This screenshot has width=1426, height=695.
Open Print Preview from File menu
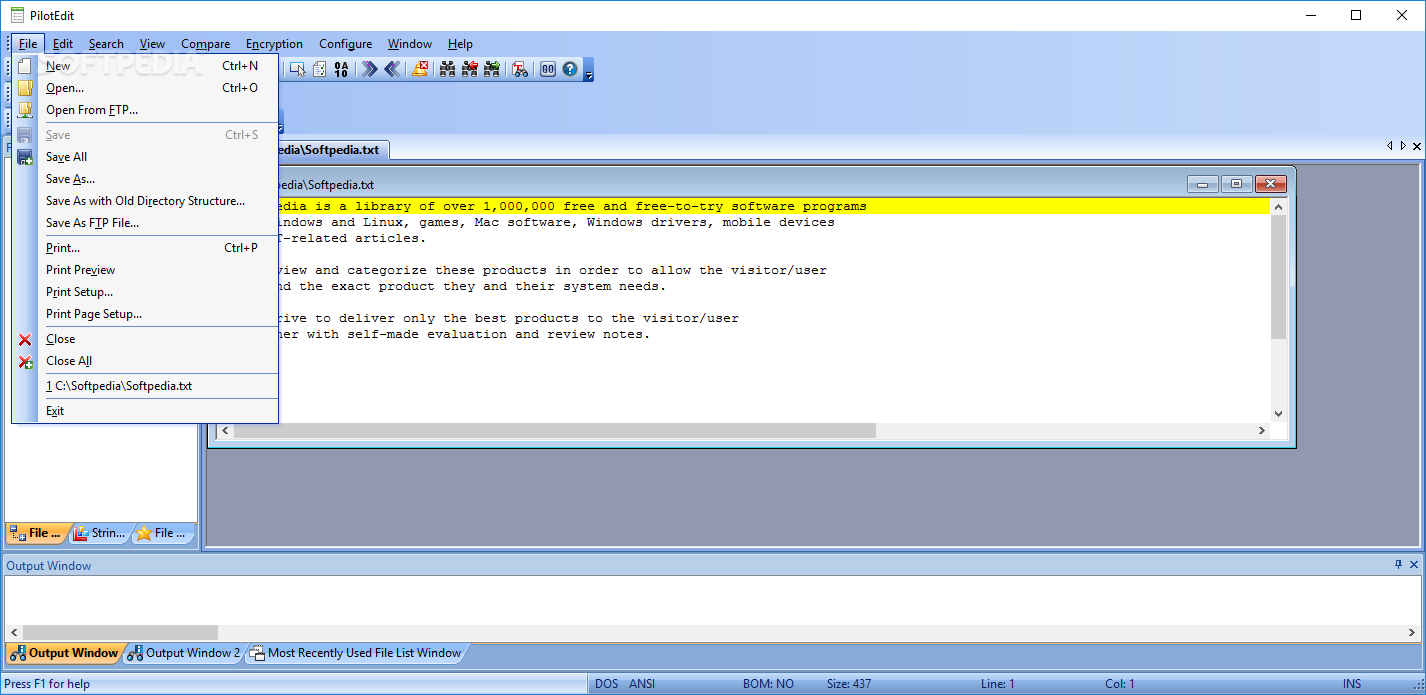(x=145, y=270)
